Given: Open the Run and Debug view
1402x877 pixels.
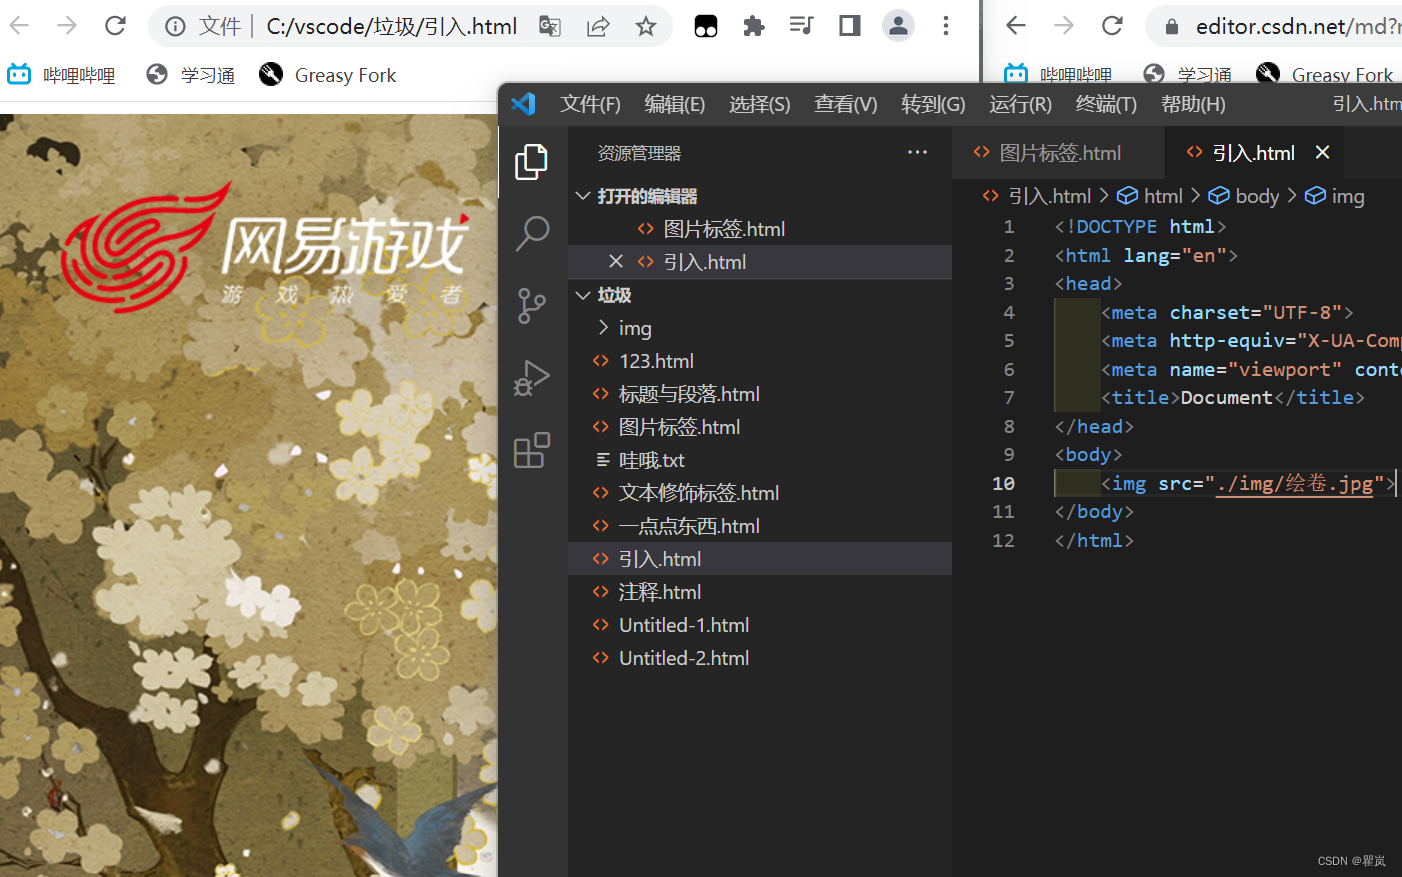Looking at the screenshot, I should coord(532,378).
